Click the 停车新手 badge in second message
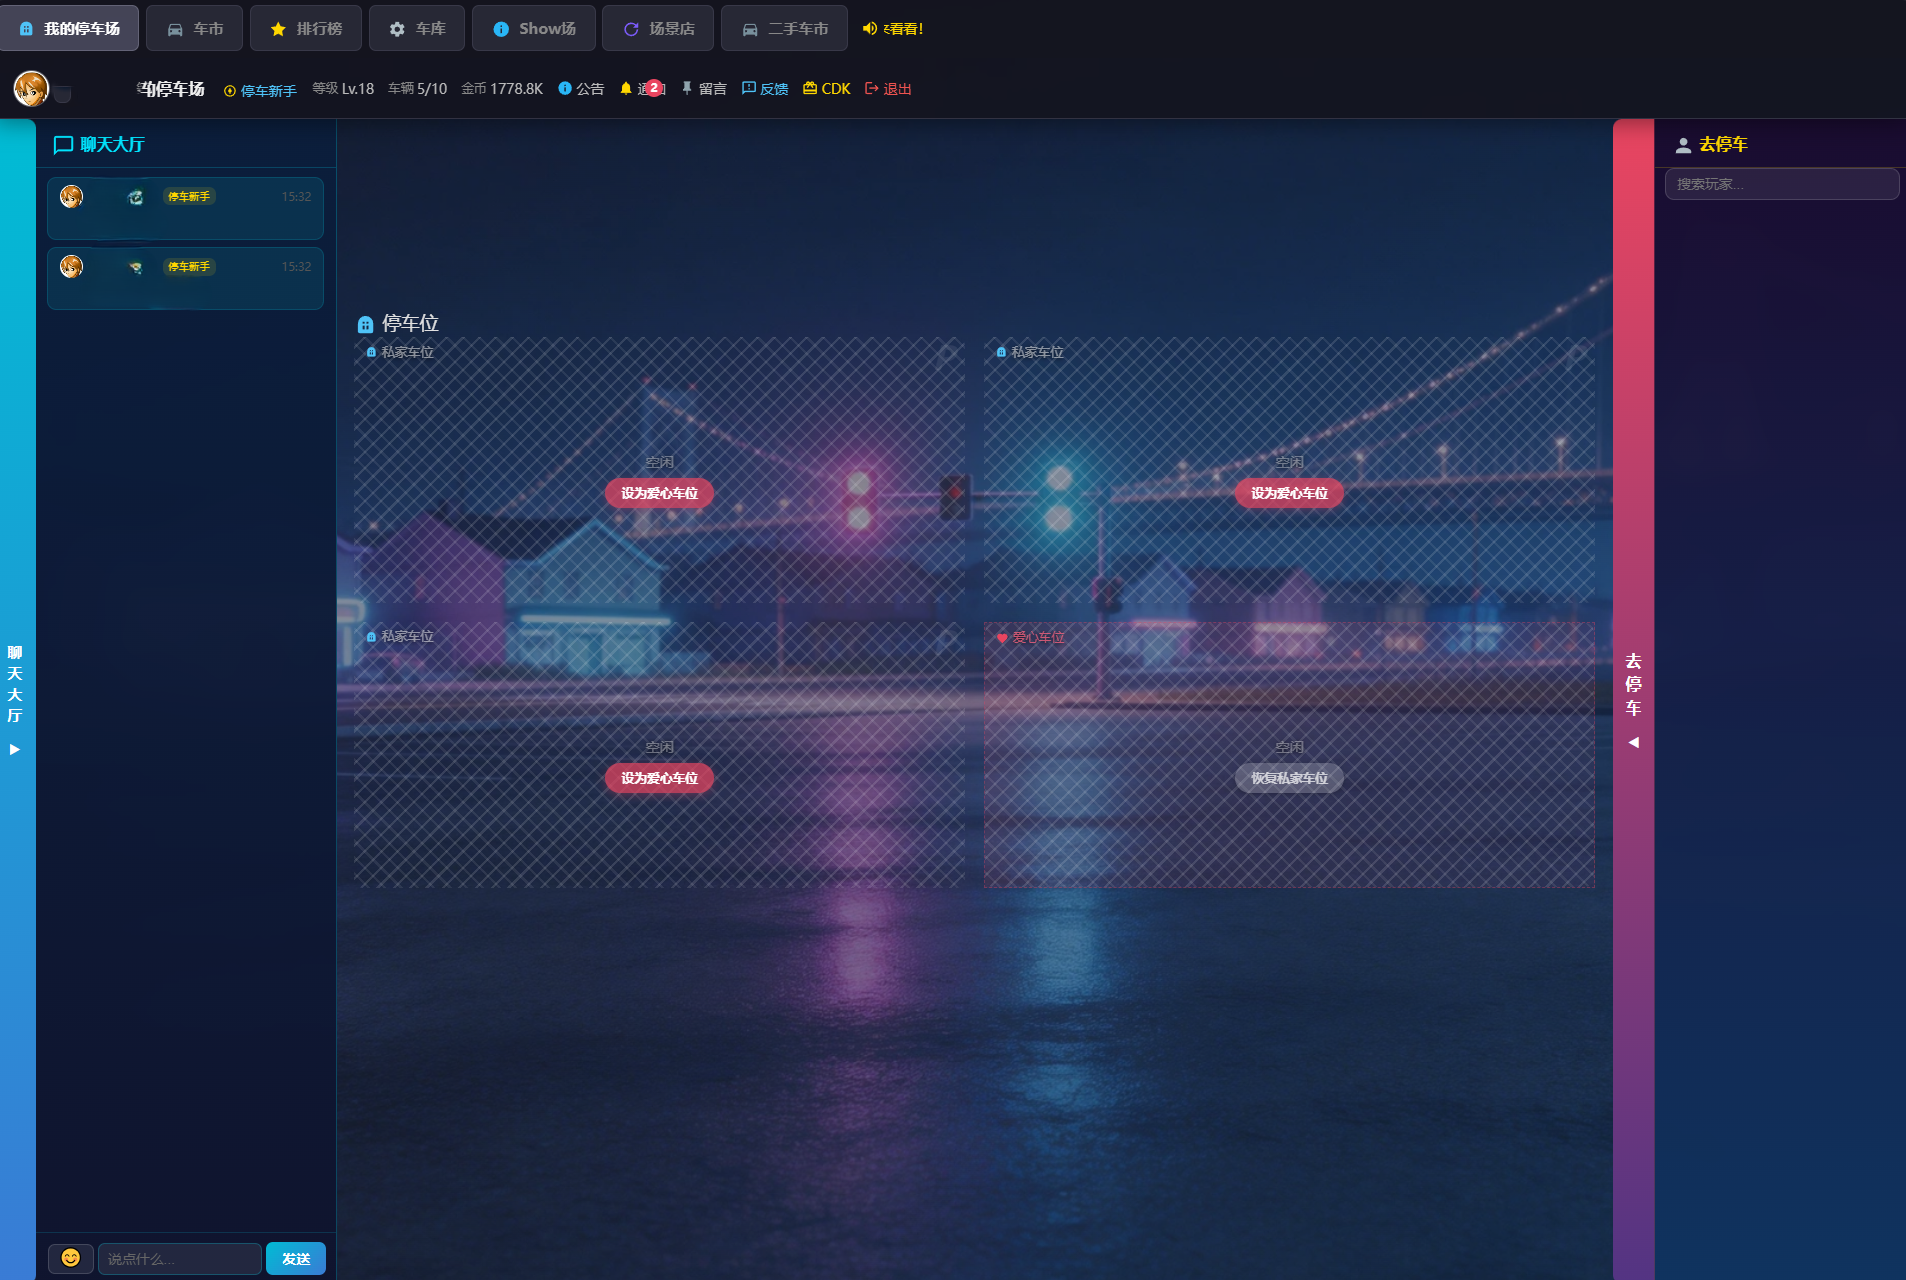This screenshot has width=1906, height=1280. coord(189,267)
